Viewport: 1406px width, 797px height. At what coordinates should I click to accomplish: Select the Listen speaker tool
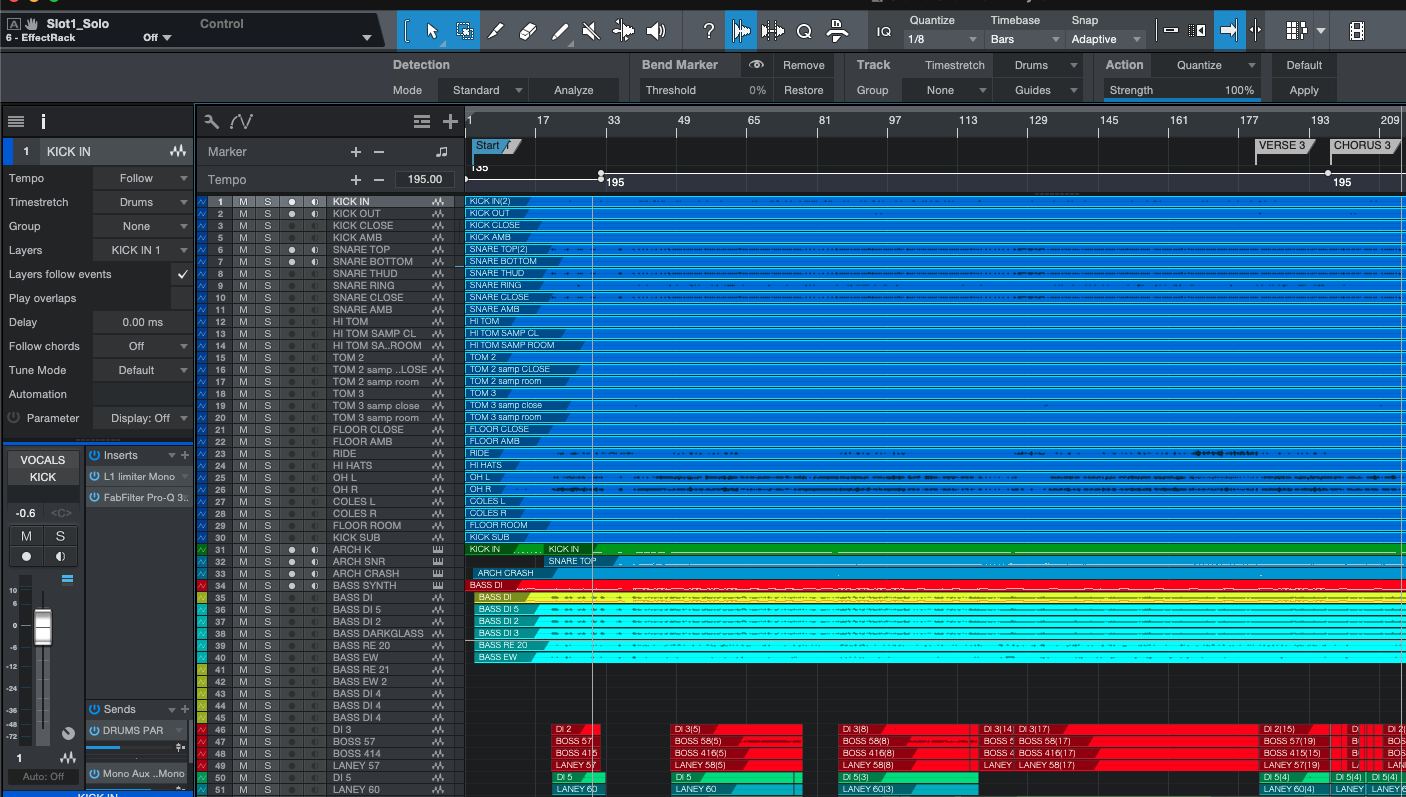(x=656, y=31)
